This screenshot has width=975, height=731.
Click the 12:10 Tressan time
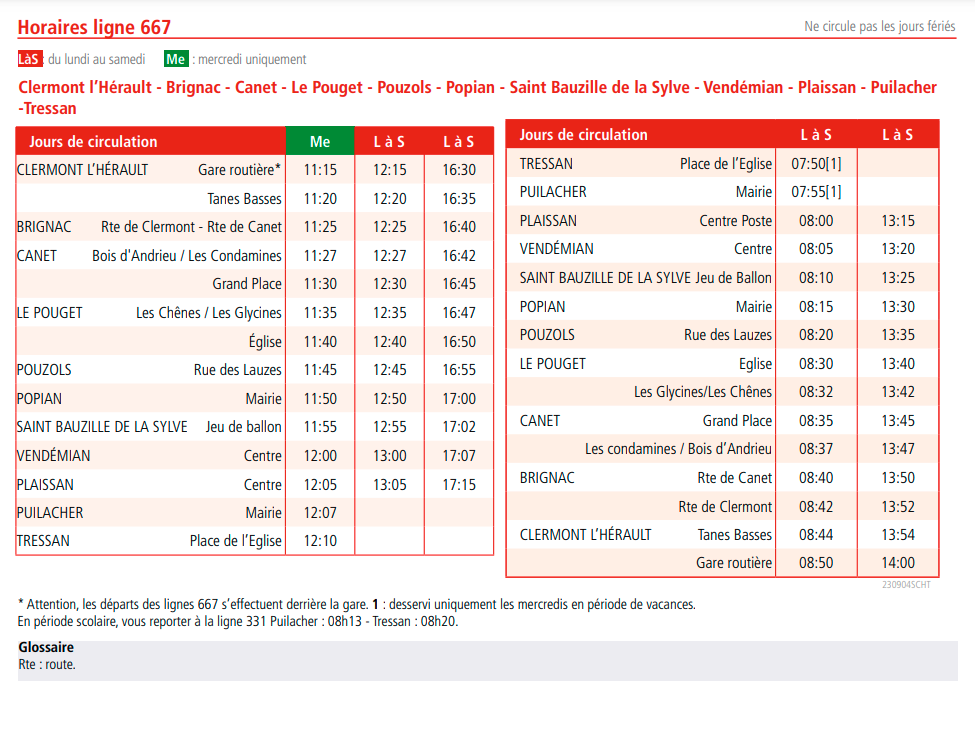(x=320, y=541)
